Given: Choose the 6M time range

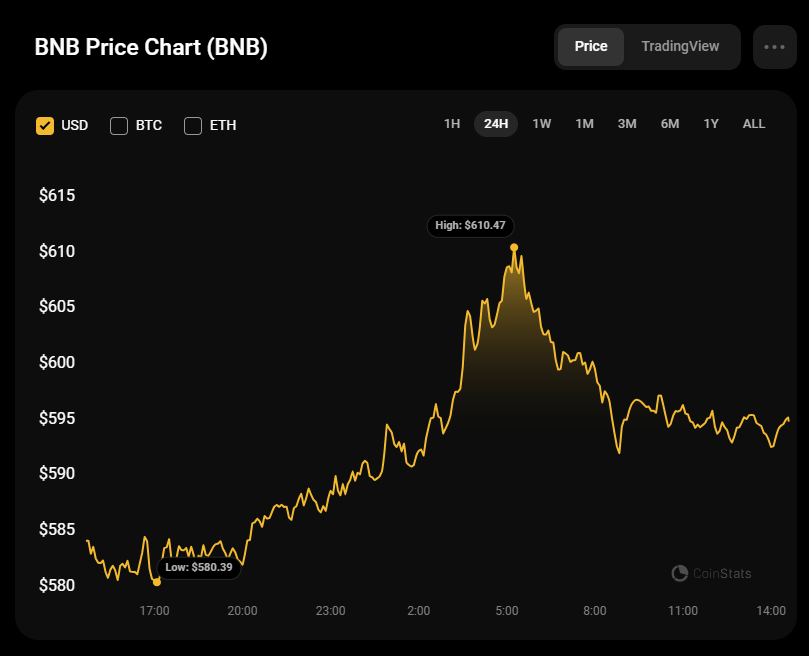Looking at the screenshot, I should click(670, 124).
